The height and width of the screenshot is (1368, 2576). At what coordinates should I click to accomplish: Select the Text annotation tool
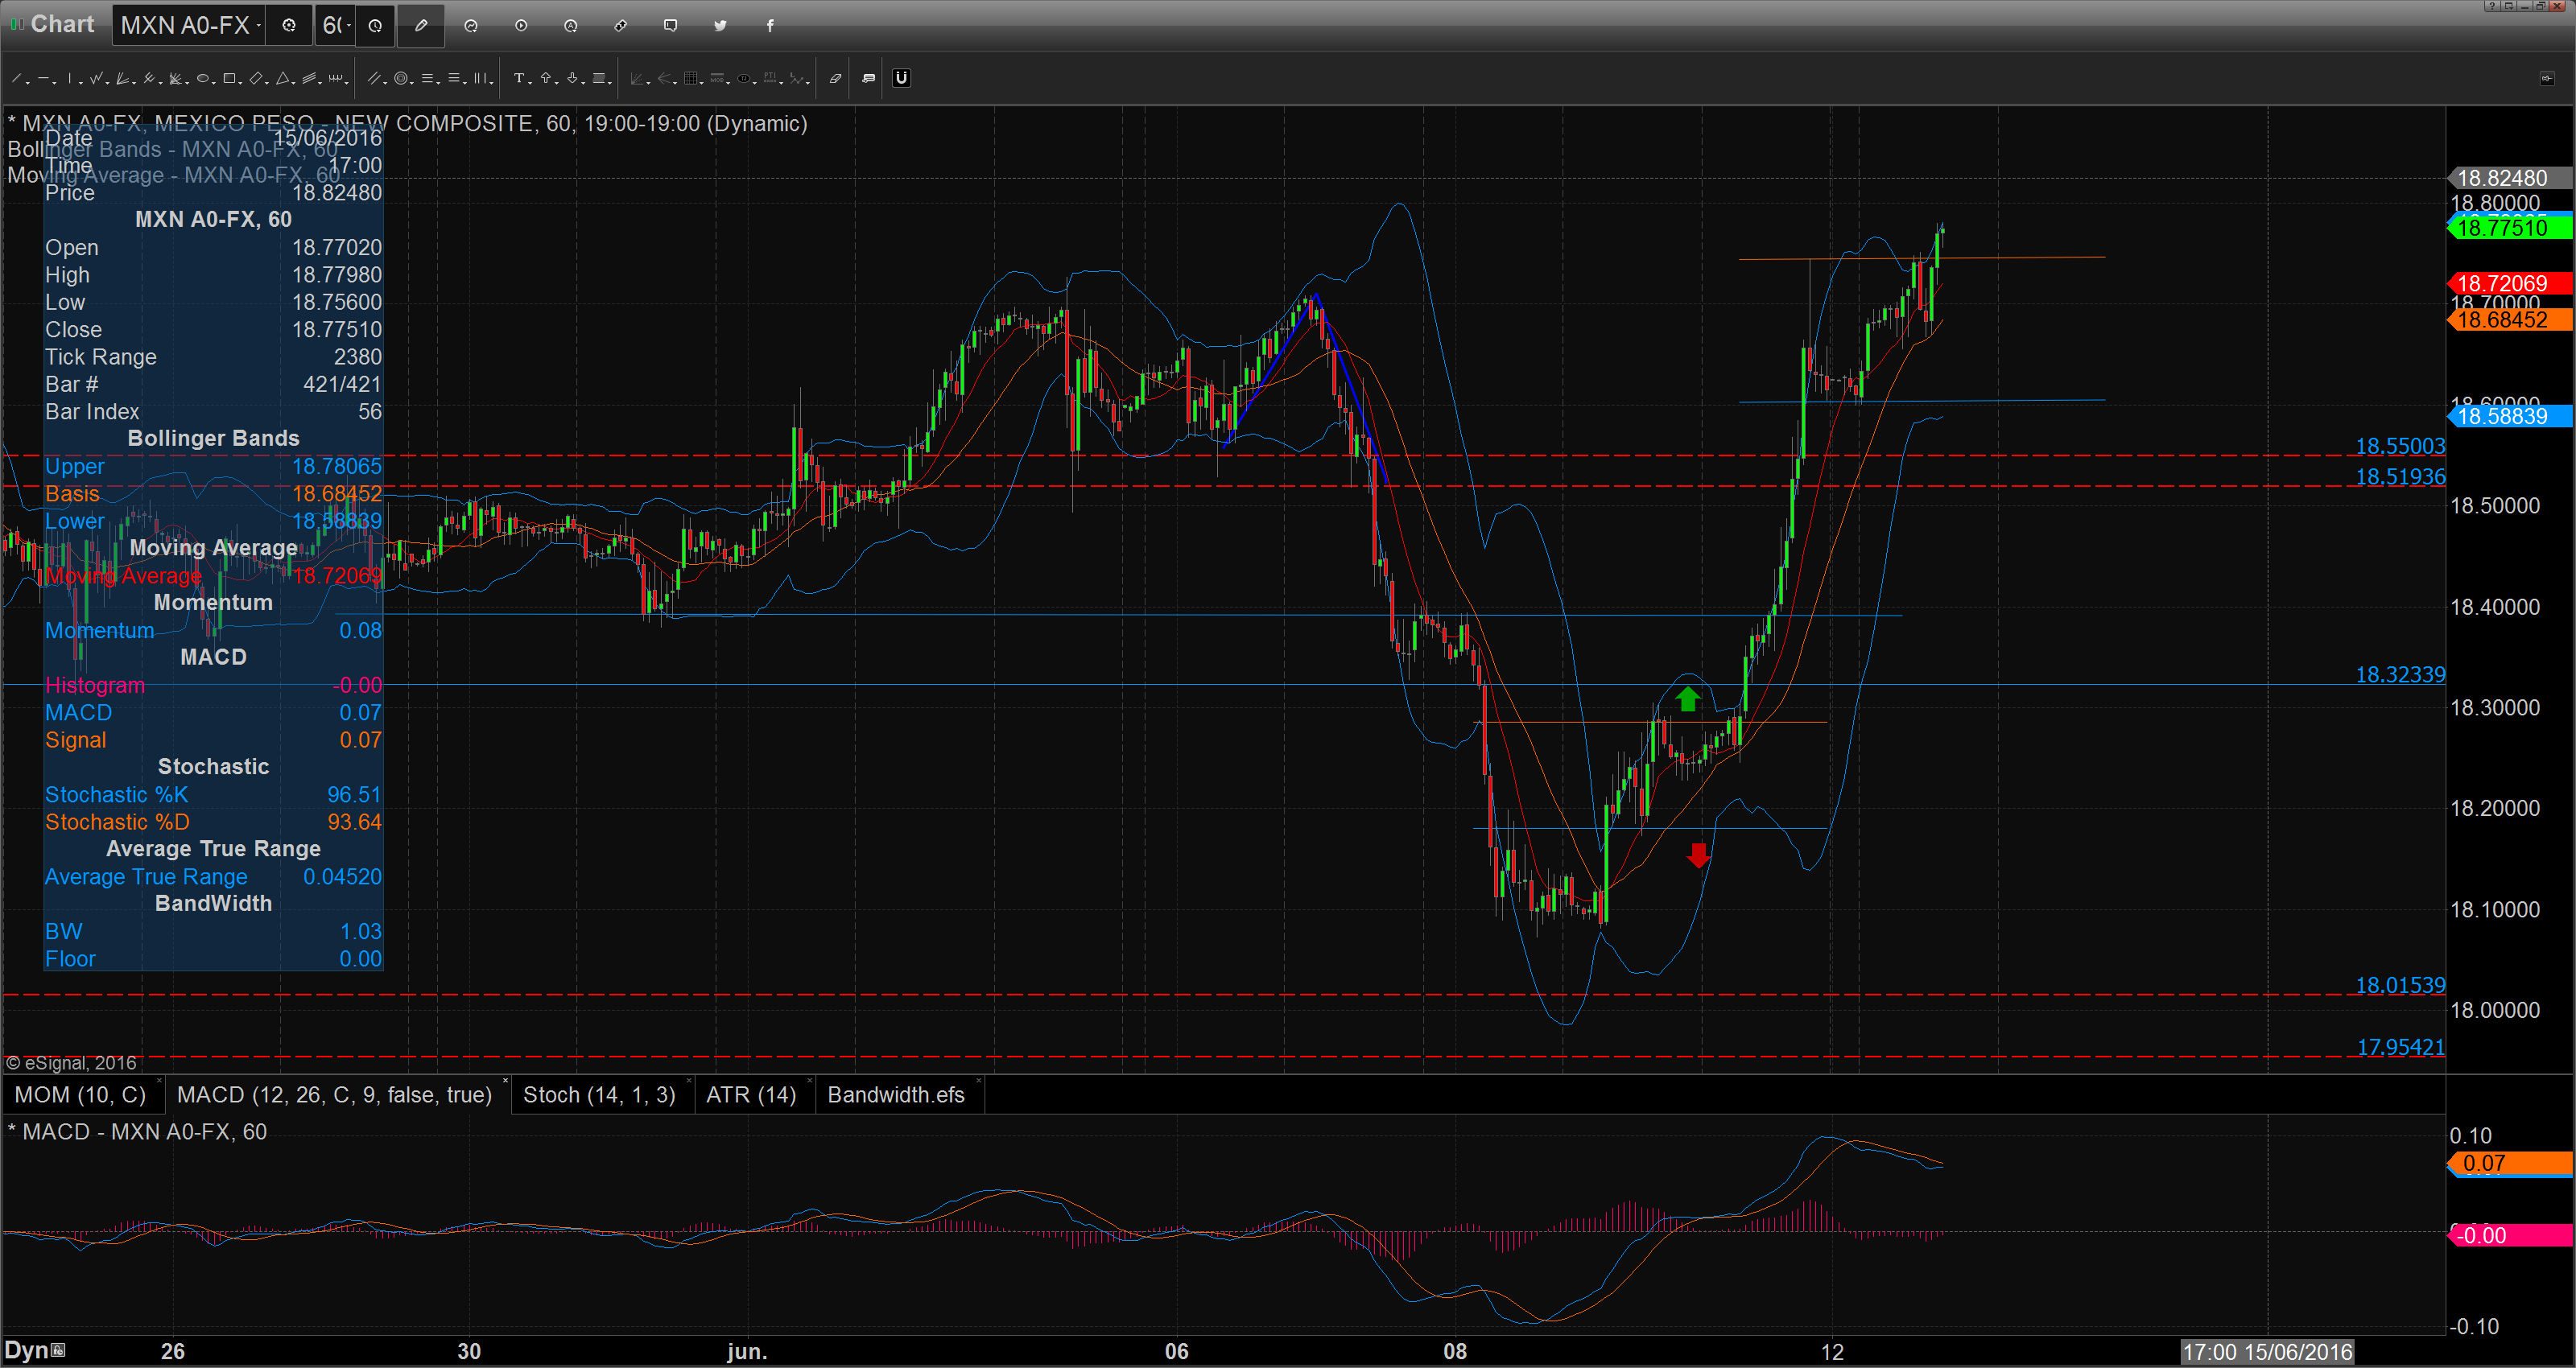coord(519,78)
